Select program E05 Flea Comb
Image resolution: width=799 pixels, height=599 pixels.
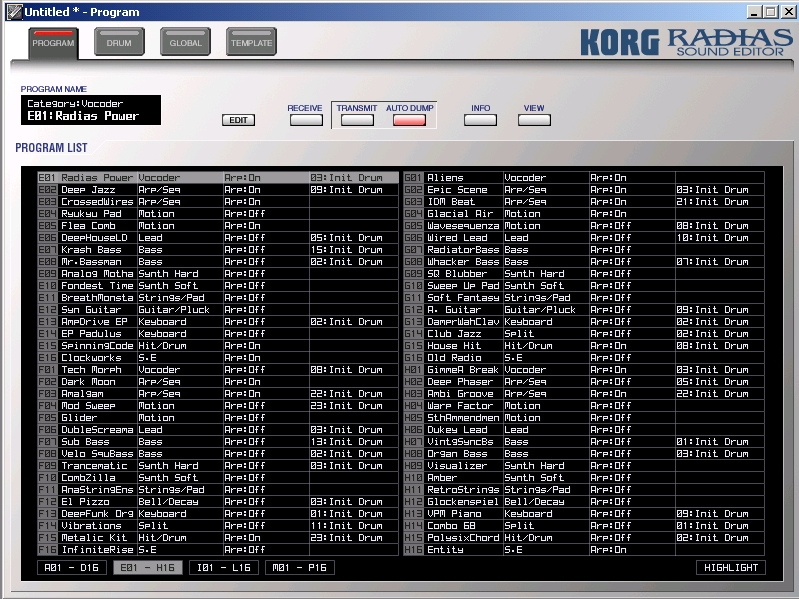[218, 226]
